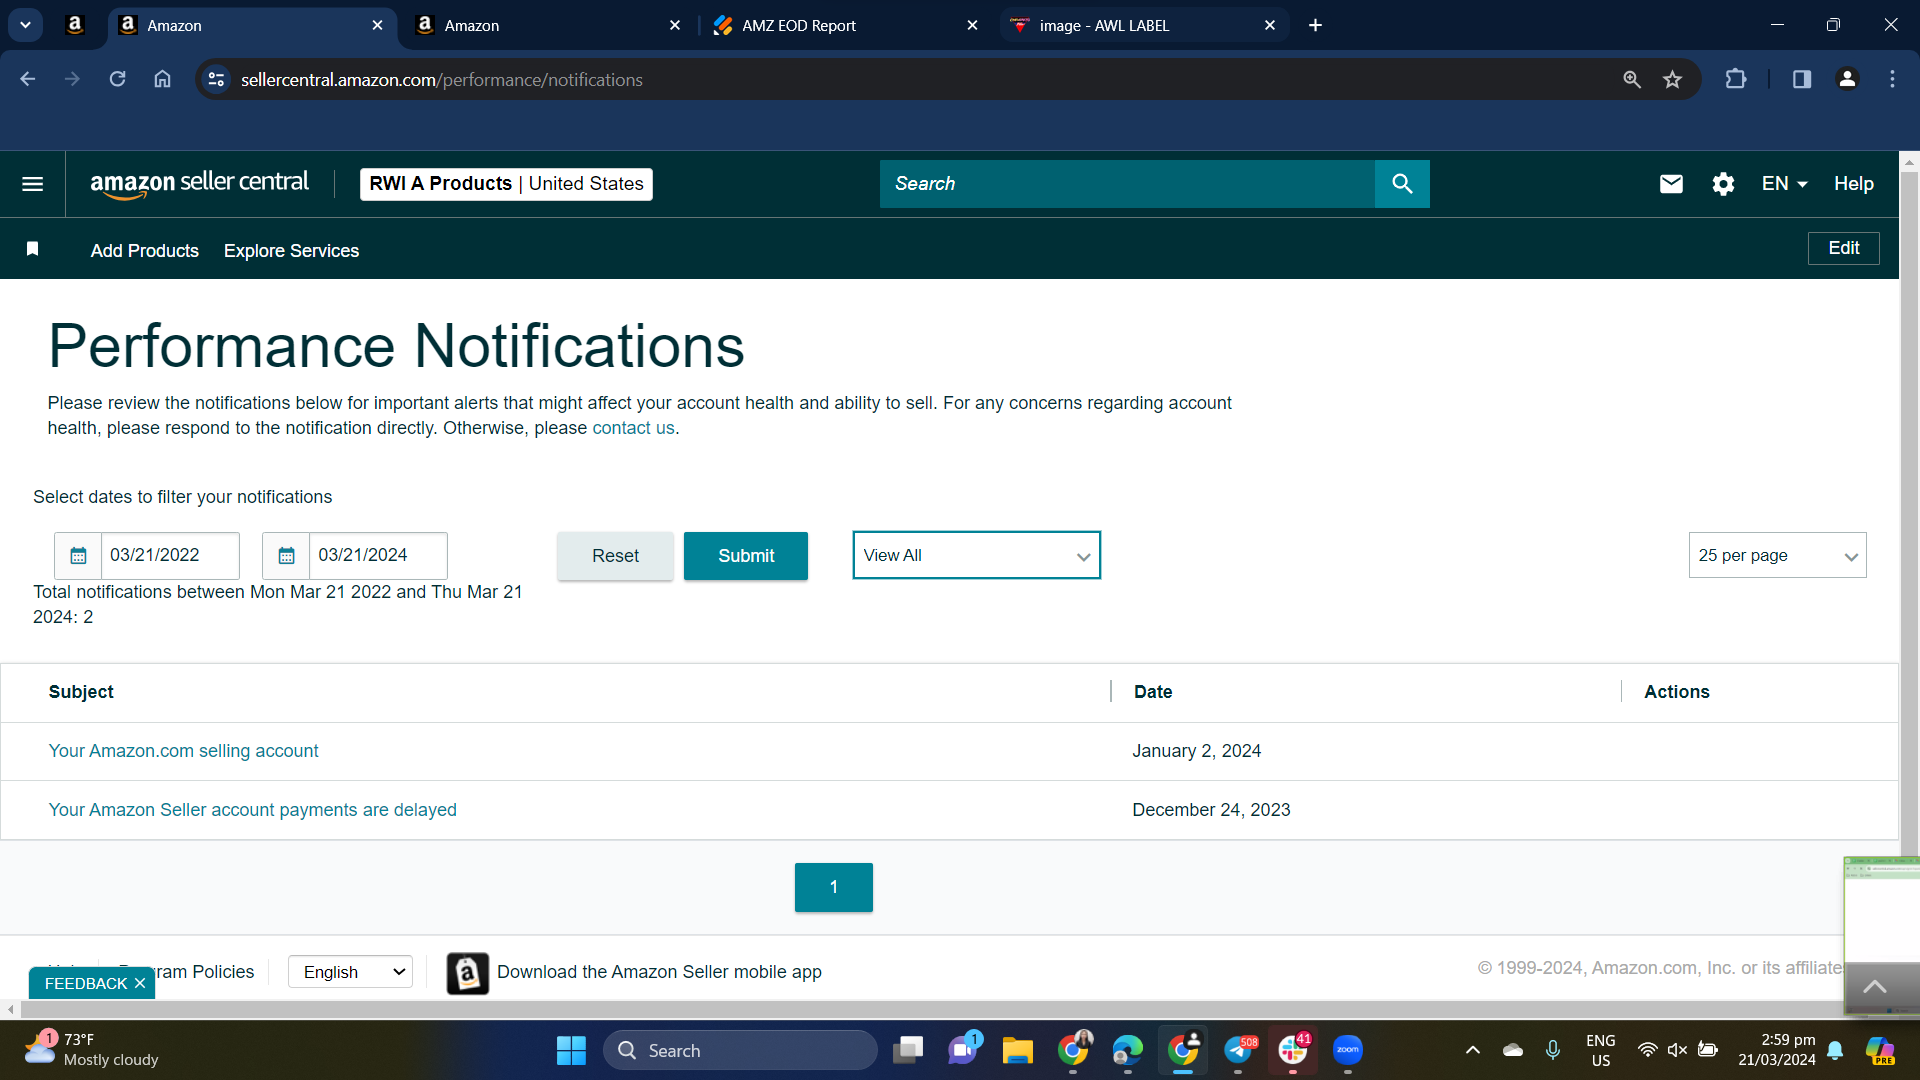The height and width of the screenshot is (1080, 1920).
Task: Open Telegram from the taskbar
Action: (x=1238, y=1050)
